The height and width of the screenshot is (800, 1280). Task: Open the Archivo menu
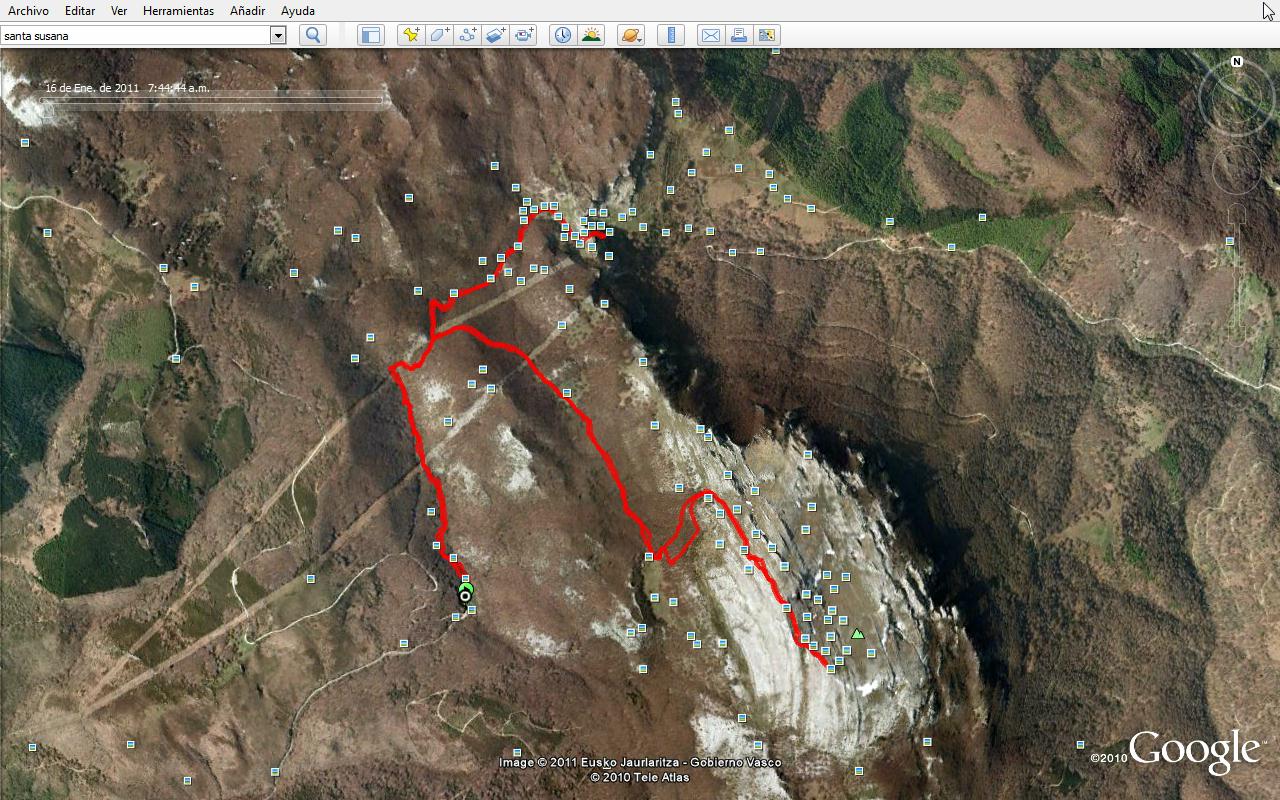click(28, 11)
